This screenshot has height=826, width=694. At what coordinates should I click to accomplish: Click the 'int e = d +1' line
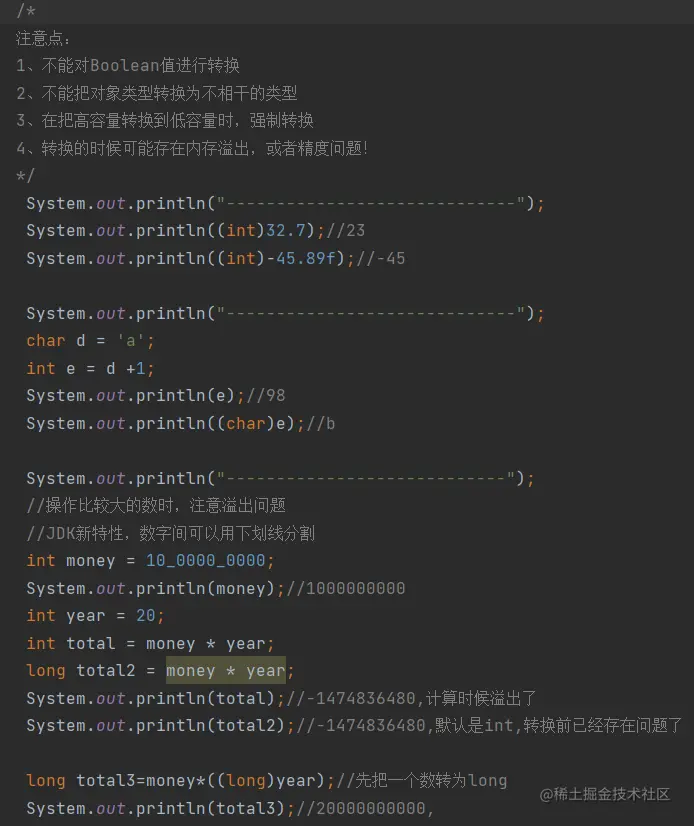[90, 368]
